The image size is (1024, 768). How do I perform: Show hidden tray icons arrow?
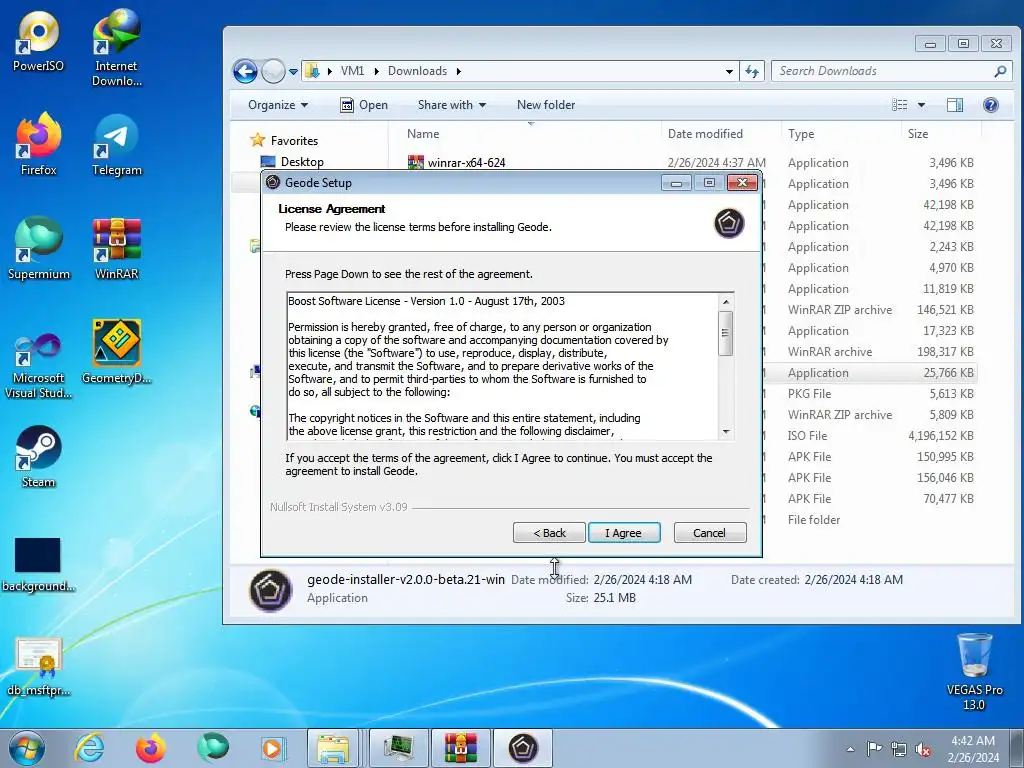tap(850, 749)
